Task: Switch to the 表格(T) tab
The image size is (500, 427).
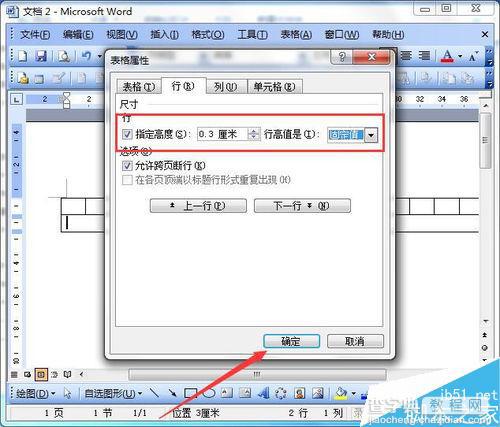Action: pos(139,87)
